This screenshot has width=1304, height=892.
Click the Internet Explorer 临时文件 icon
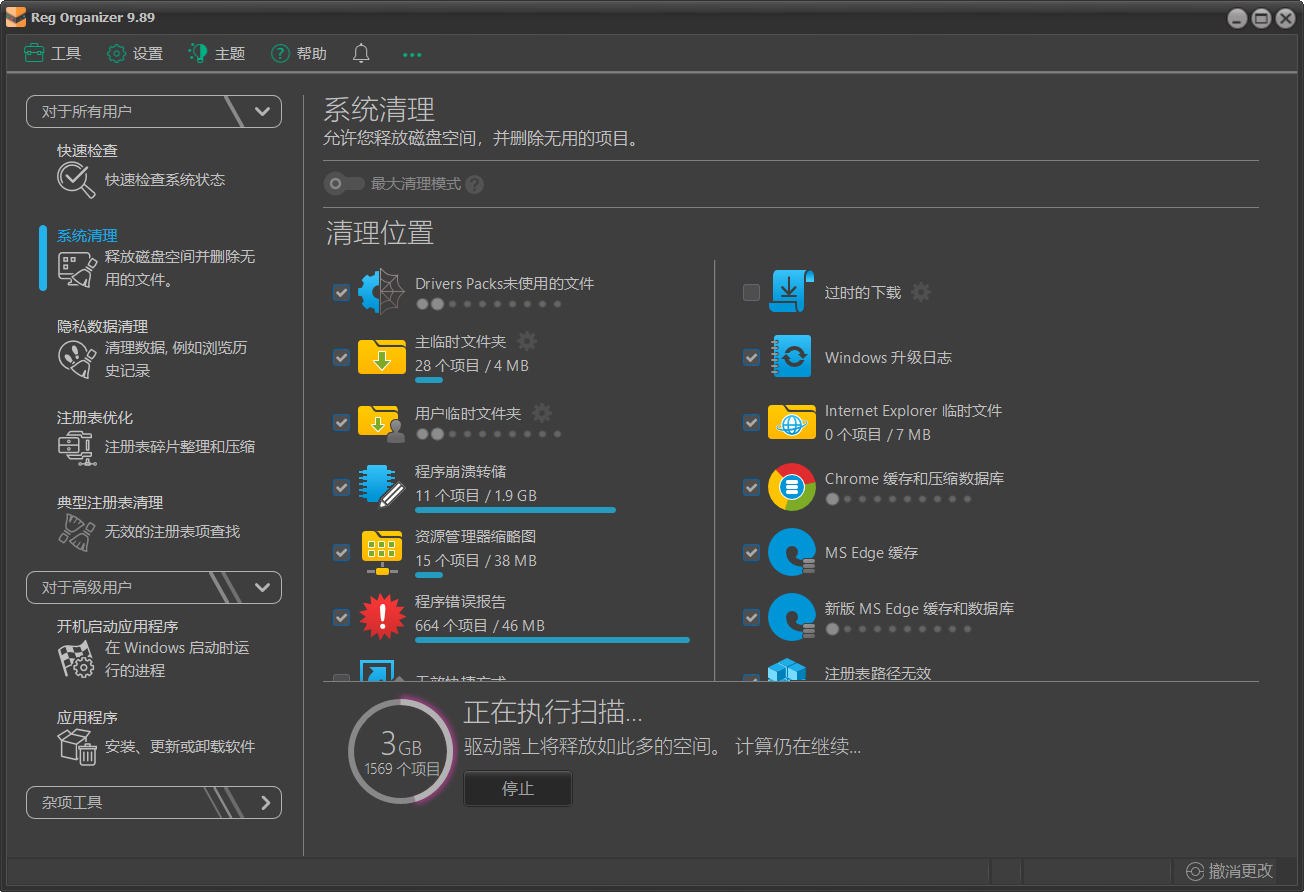792,422
